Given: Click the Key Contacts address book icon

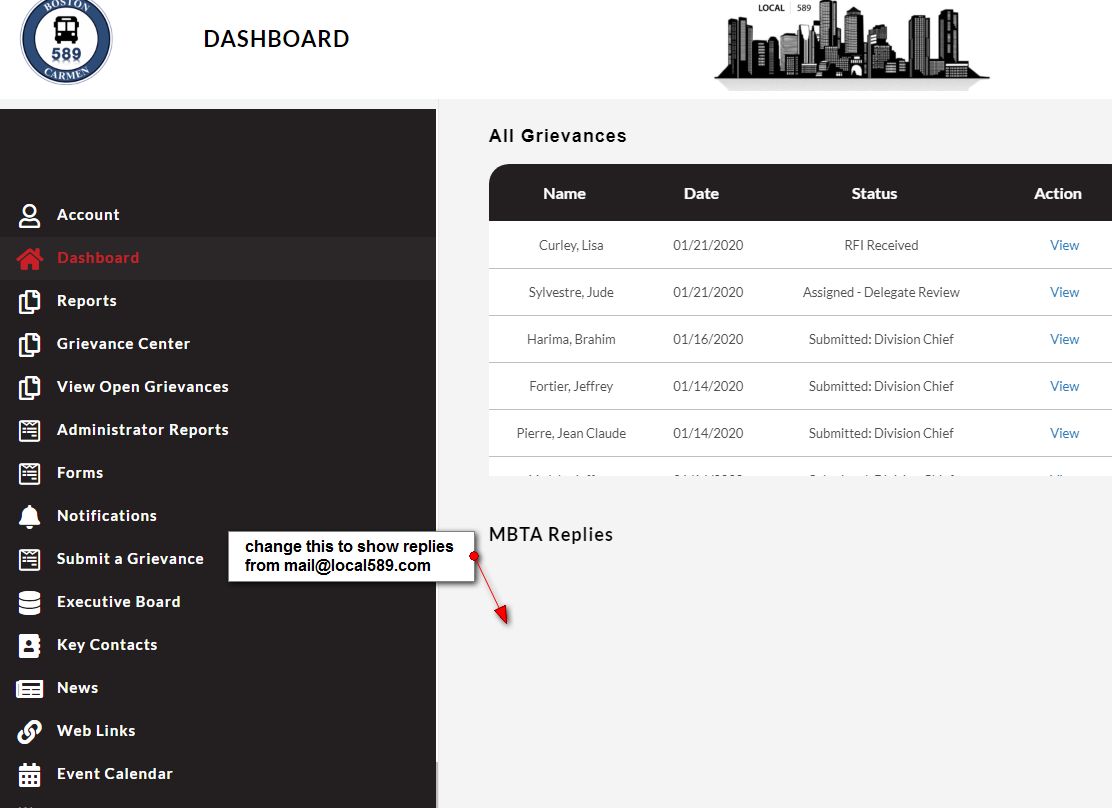Looking at the screenshot, I should click(29, 646).
